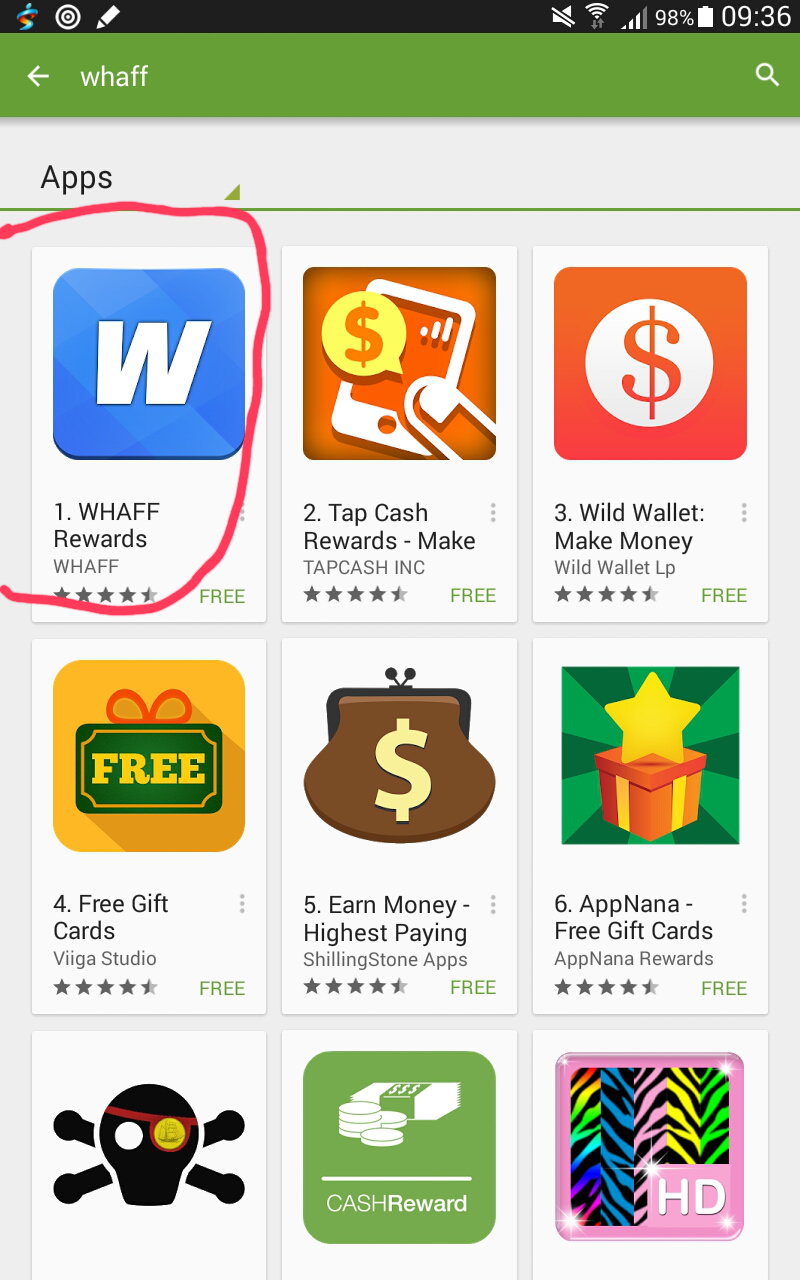Open the Wild Wallet dollar icon
Image resolution: width=800 pixels, height=1280 pixels.
[x=650, y=364]
